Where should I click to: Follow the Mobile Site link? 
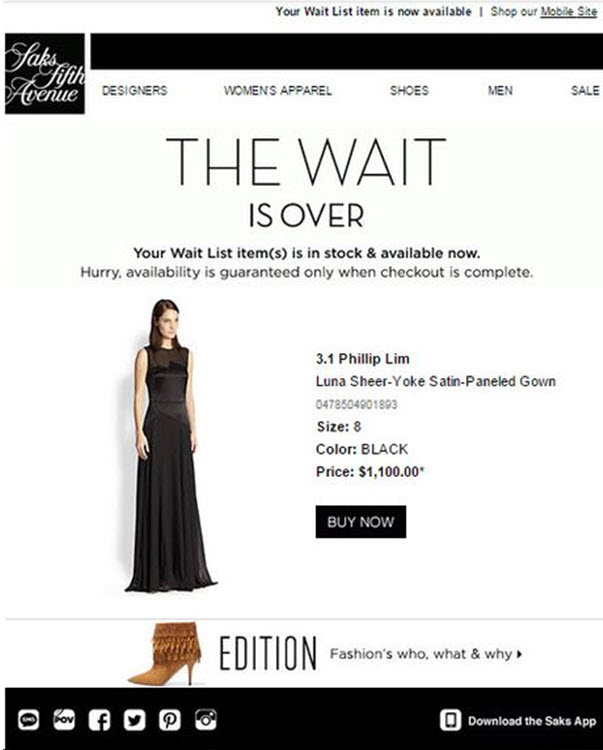coord(569,11)
